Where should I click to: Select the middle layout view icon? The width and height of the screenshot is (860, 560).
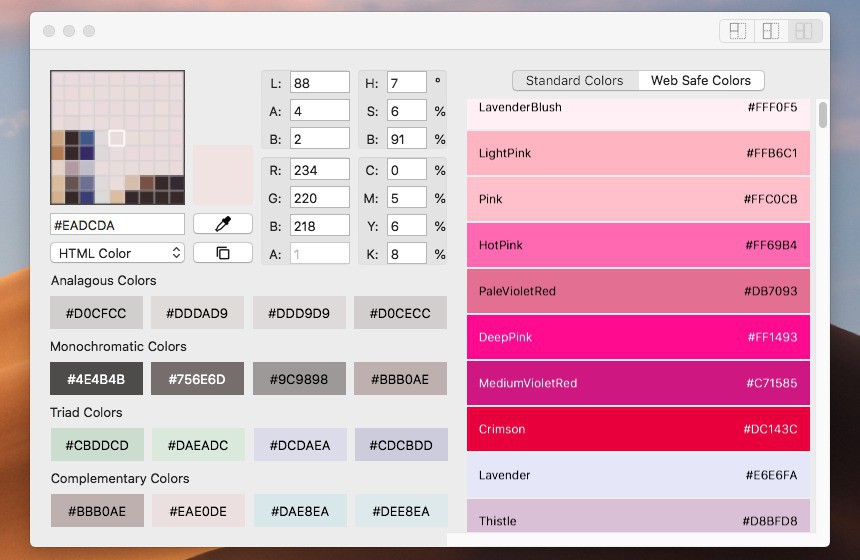770,31
